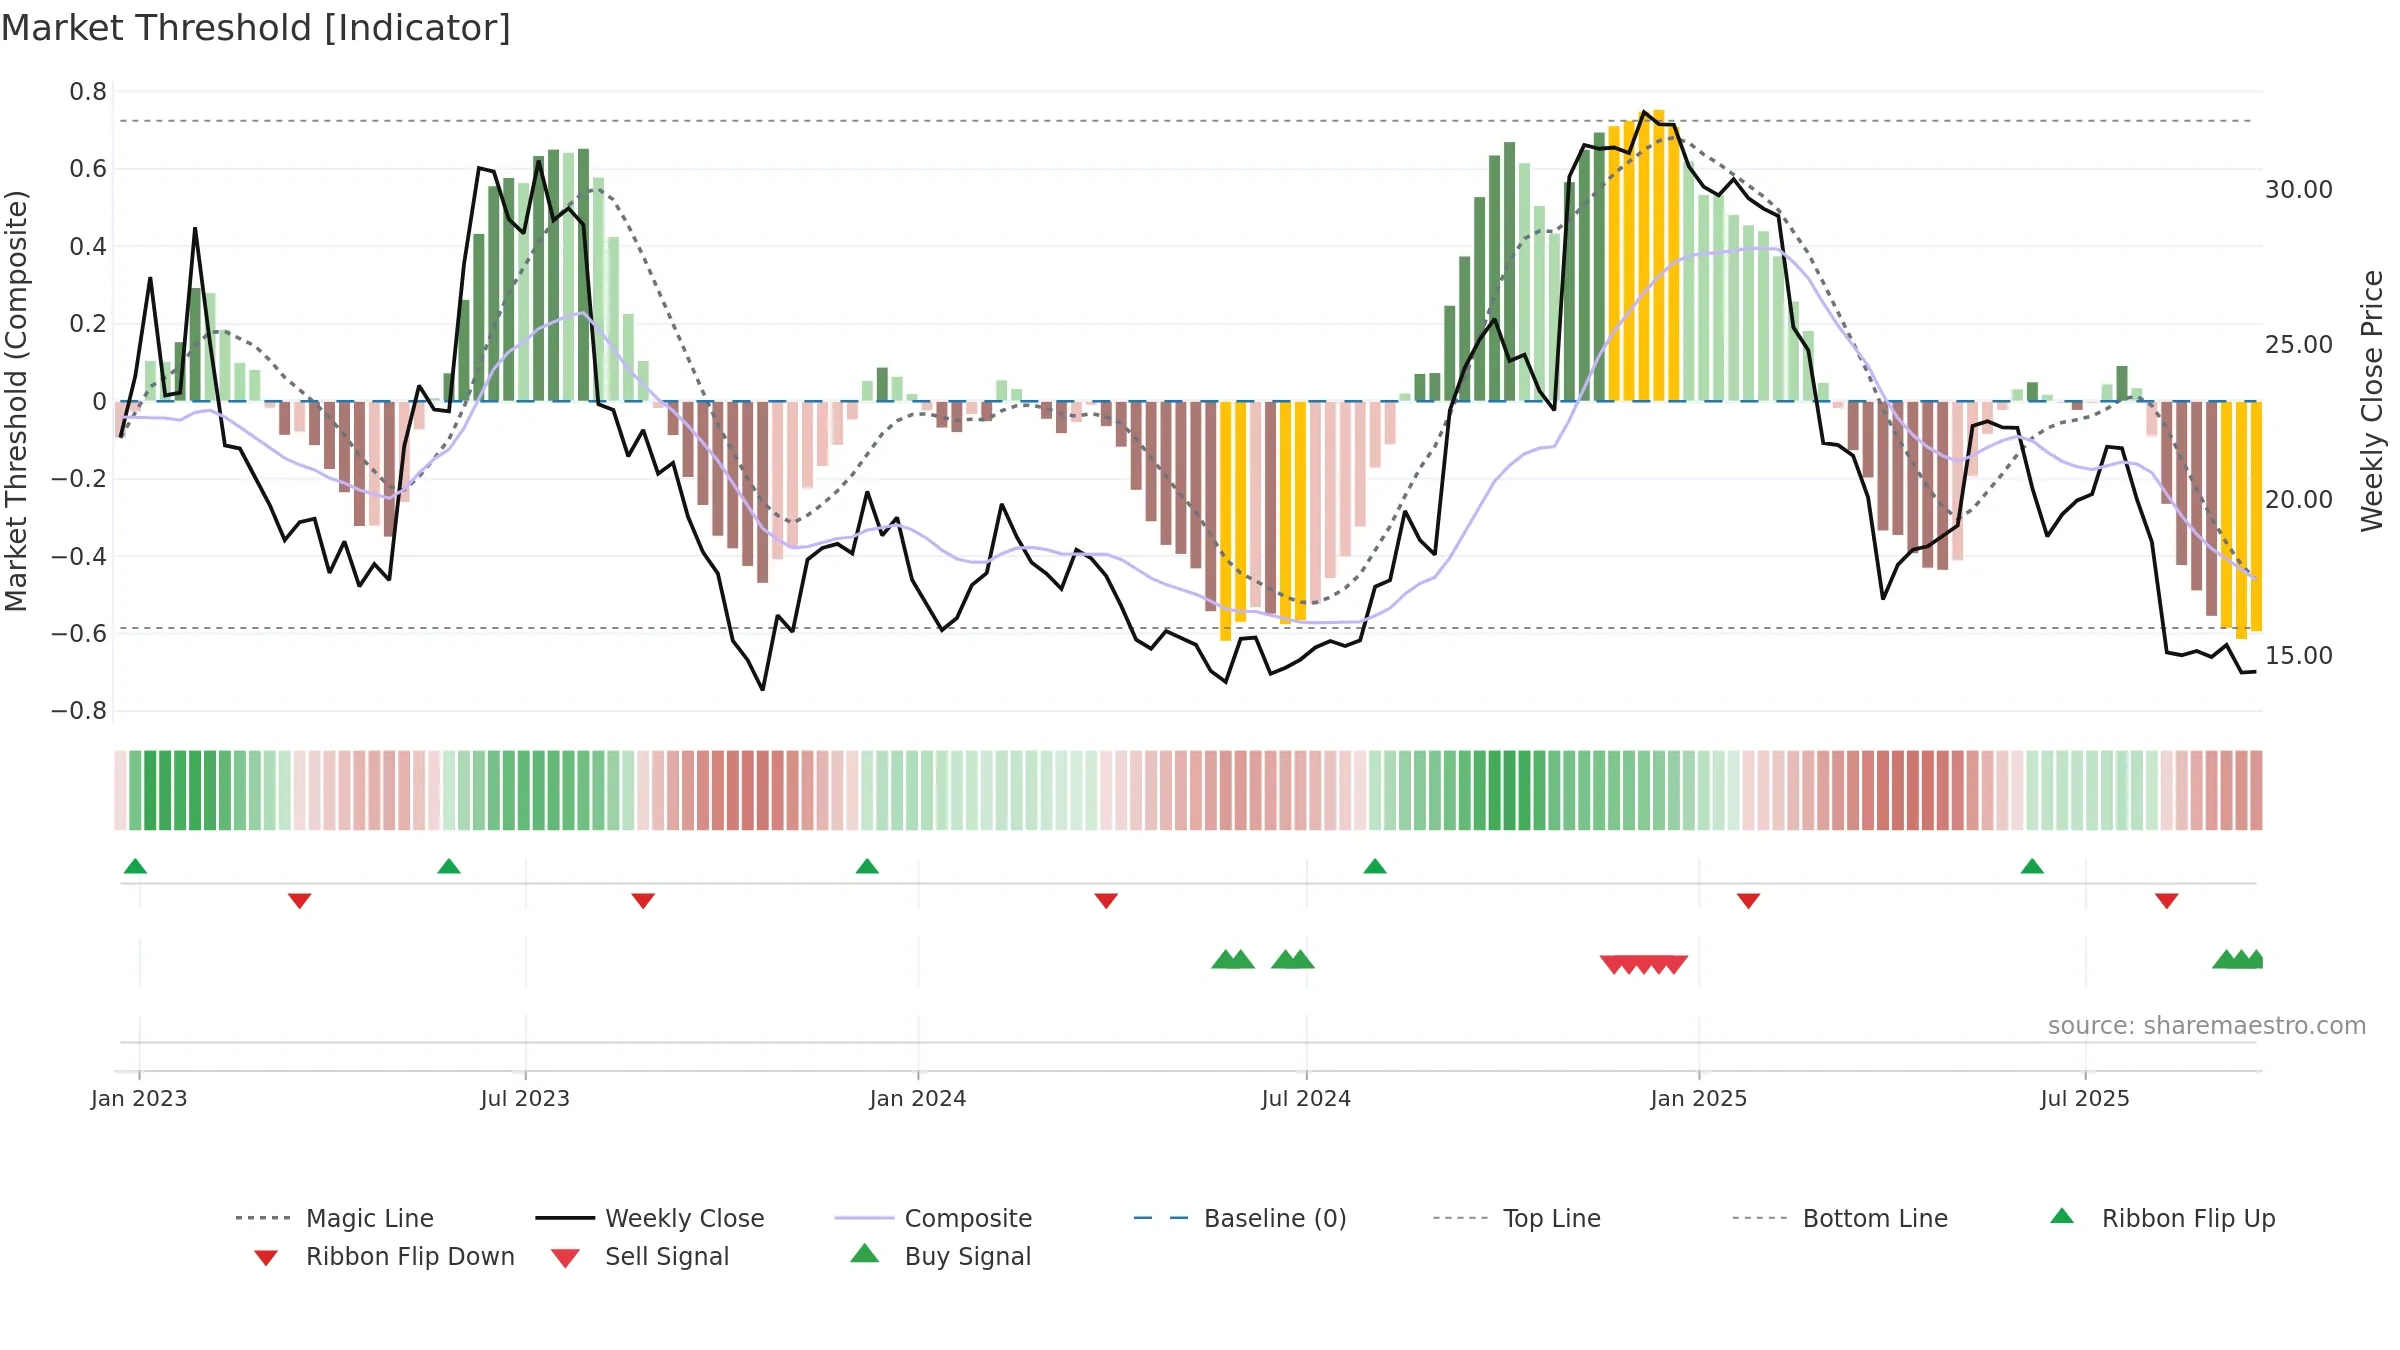Select the green flip-up triangle at Jan 2023

(x=135, y=866)
